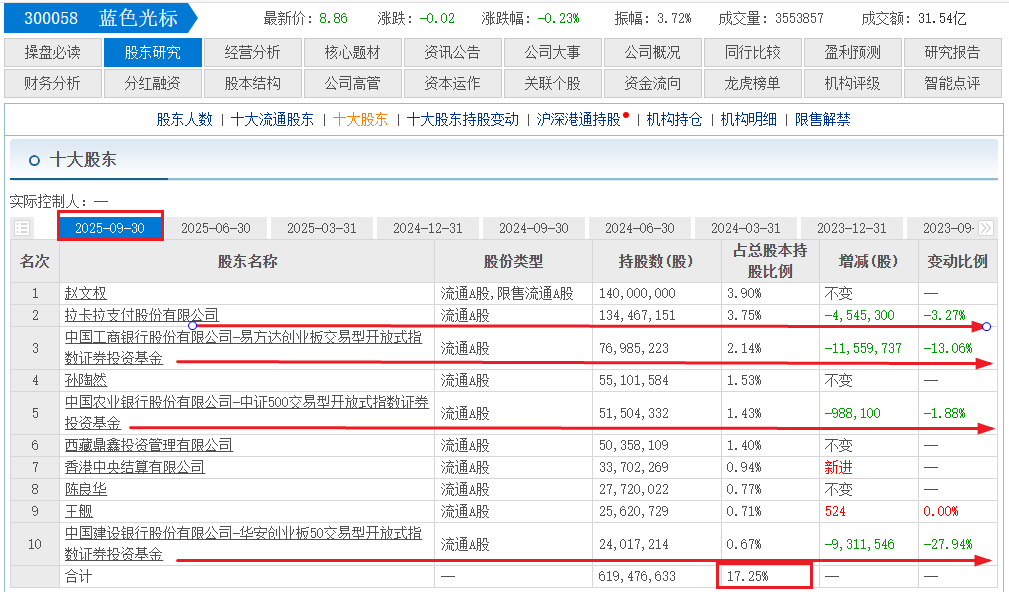Go to 机构明细 section link

click(x=748, y=119)
